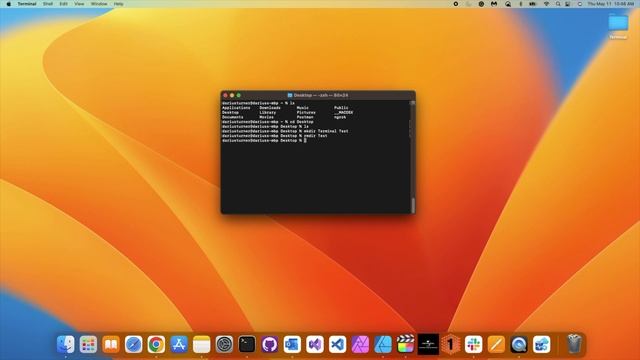The height and width of the screenshot is (360, 640).
Task: Click the Bluetooth menu bar icon
Action: 521,4
